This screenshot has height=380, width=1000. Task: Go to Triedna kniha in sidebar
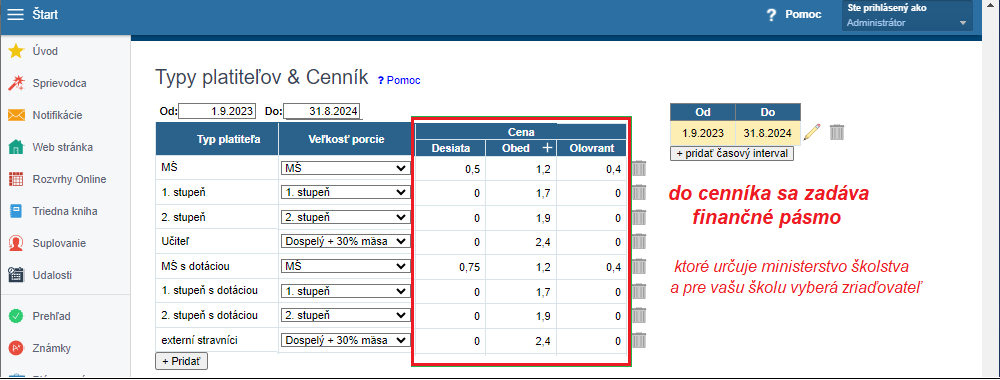(65, 211)
